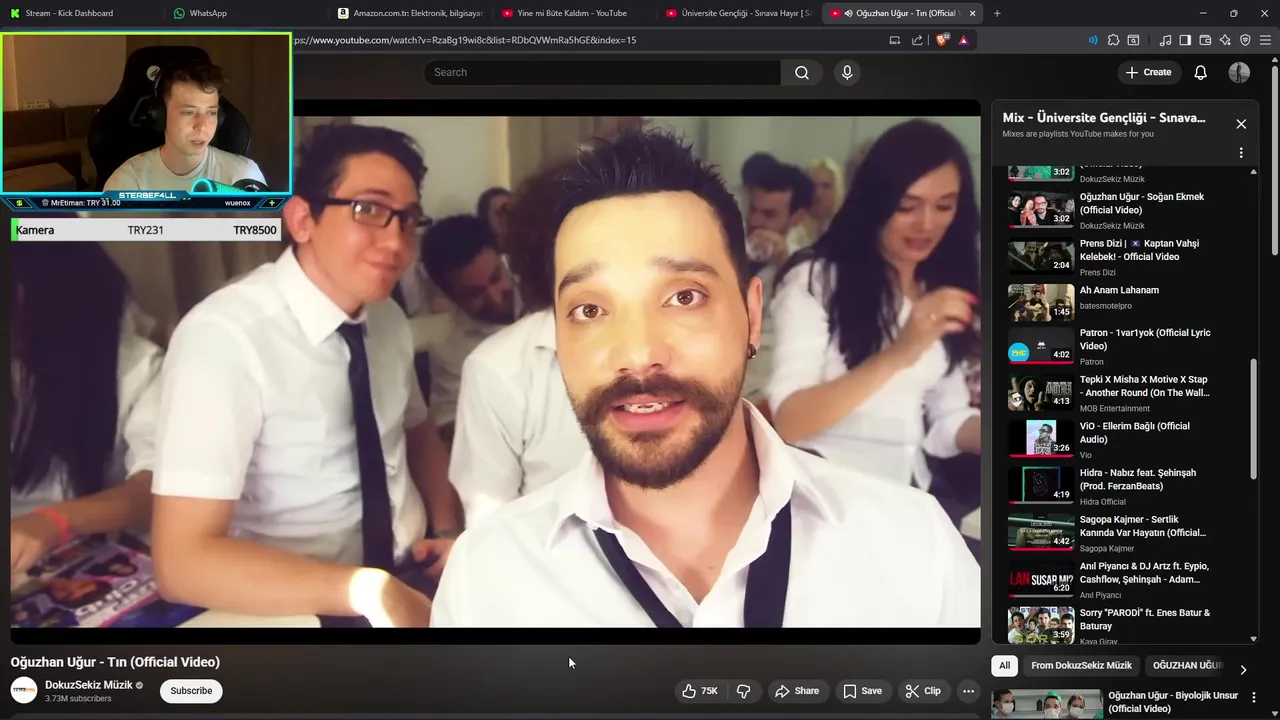The width and height of the screenshot is (1280, 720).
Task: Click the Share button under the video
Action: pyautogui.click(x=797, y=691)
